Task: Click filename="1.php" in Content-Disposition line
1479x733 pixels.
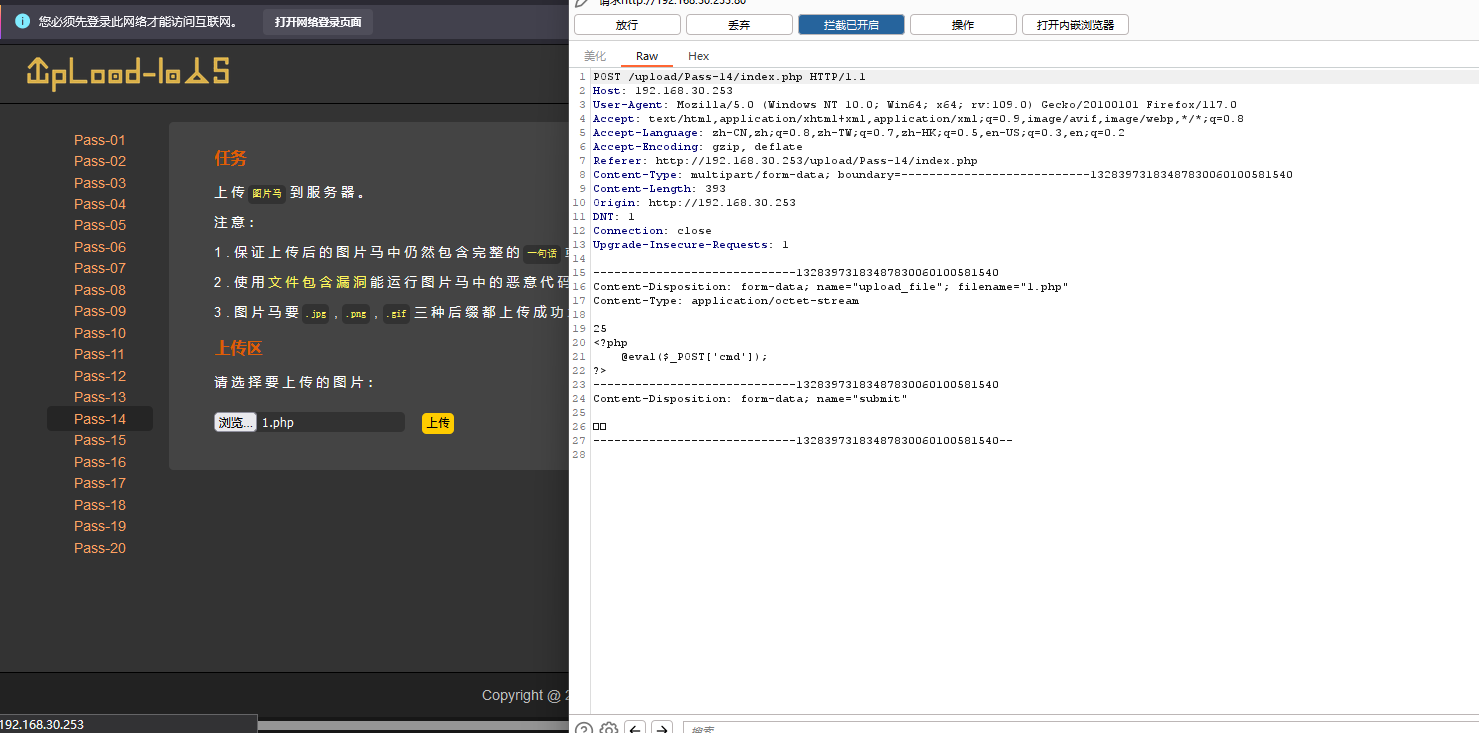Action: (x=1013, y=287)
